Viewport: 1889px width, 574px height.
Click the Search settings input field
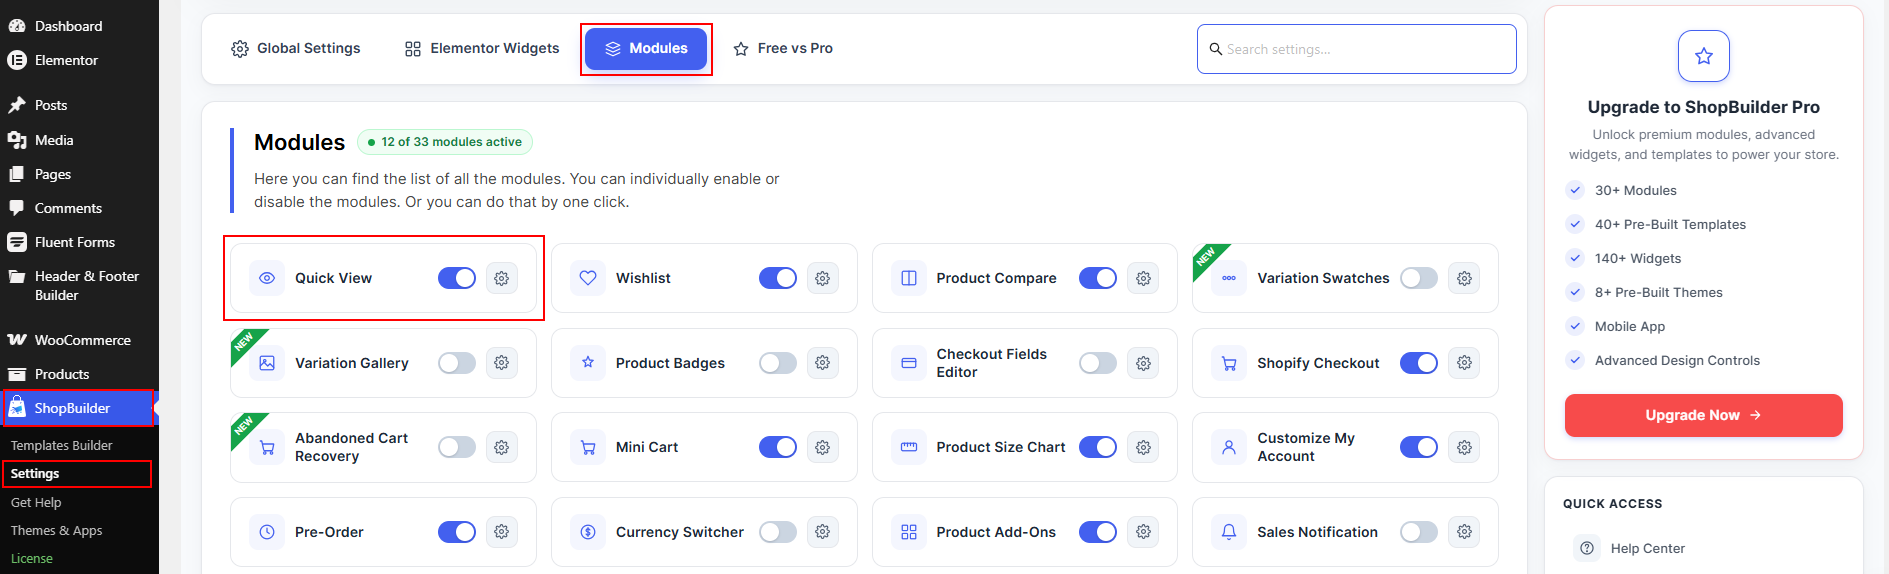(x=1356, y=49)
